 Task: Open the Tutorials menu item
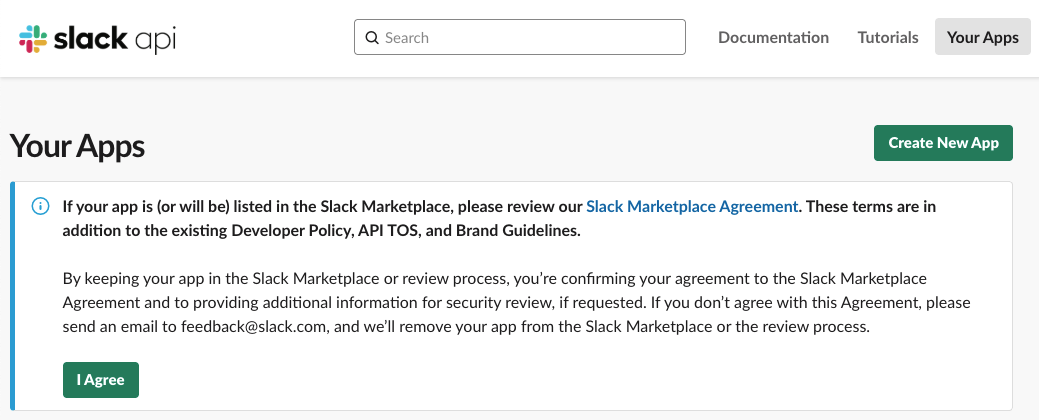(x=888, y=37)
